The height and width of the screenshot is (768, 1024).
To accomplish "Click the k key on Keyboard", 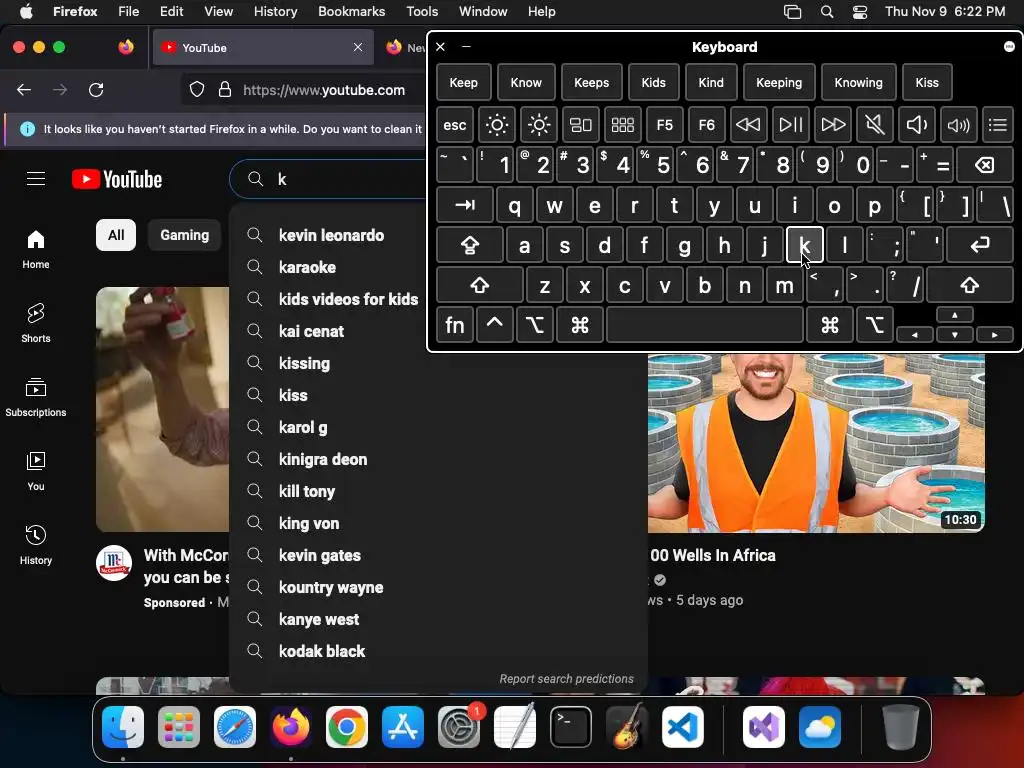I will [x=805, y=245].
